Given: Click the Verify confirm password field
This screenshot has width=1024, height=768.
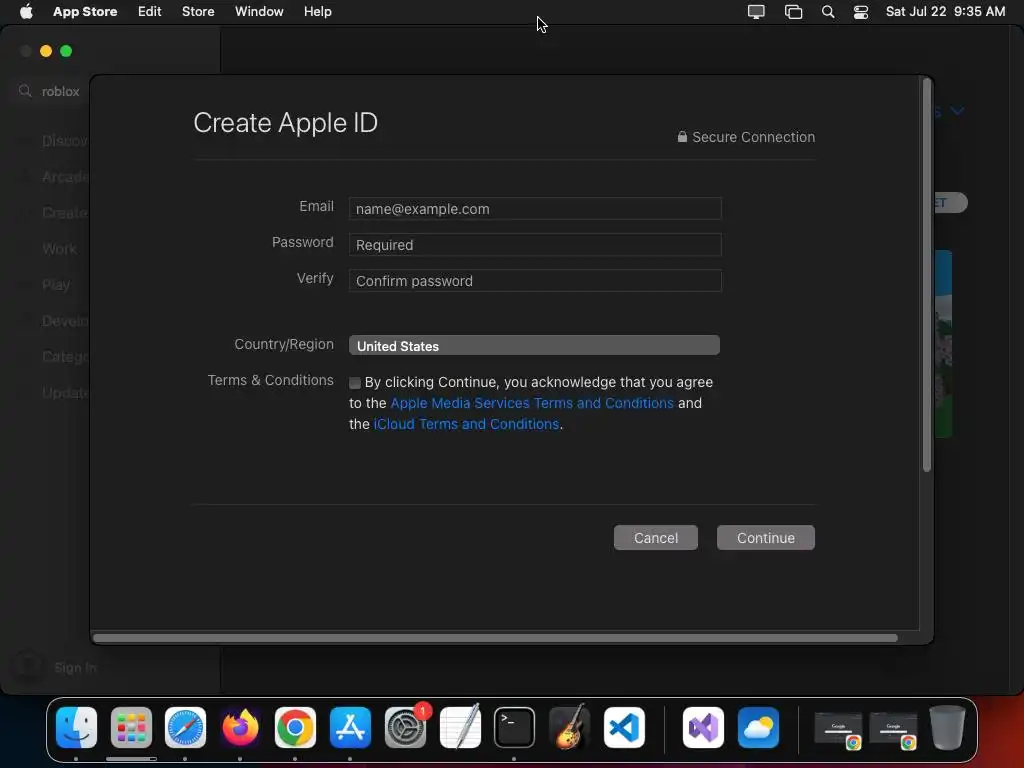Looking at the screenshot, I should tap(535, 281).
